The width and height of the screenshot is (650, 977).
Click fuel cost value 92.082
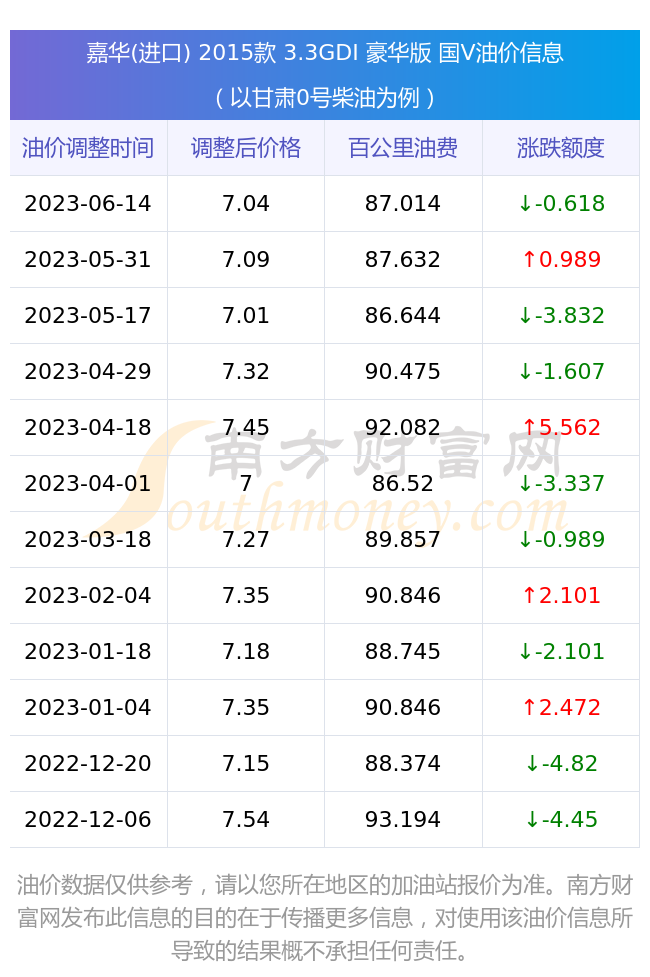403,428
